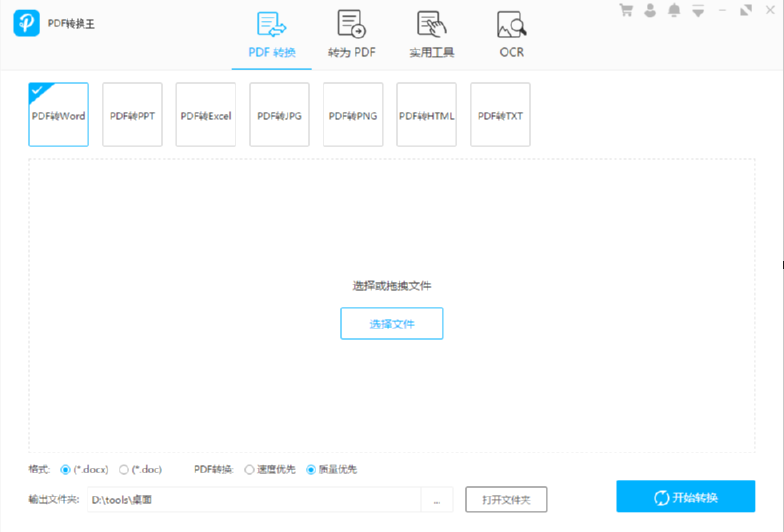The height and width of the screenshot is (532, 784).
Task: Open the 实用工具 tab
Action: tap(432, 35)
